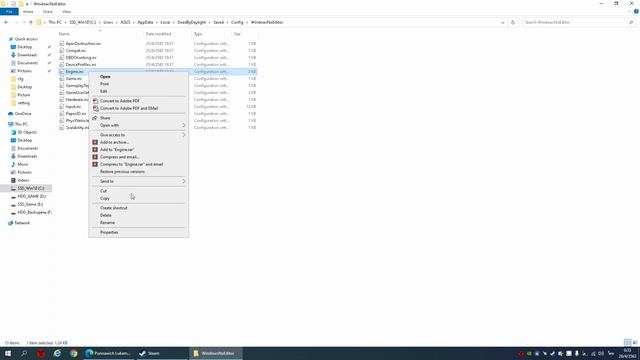Open recent locations dropdown arrow
The image size is (640, 360).
click(24, 22)
